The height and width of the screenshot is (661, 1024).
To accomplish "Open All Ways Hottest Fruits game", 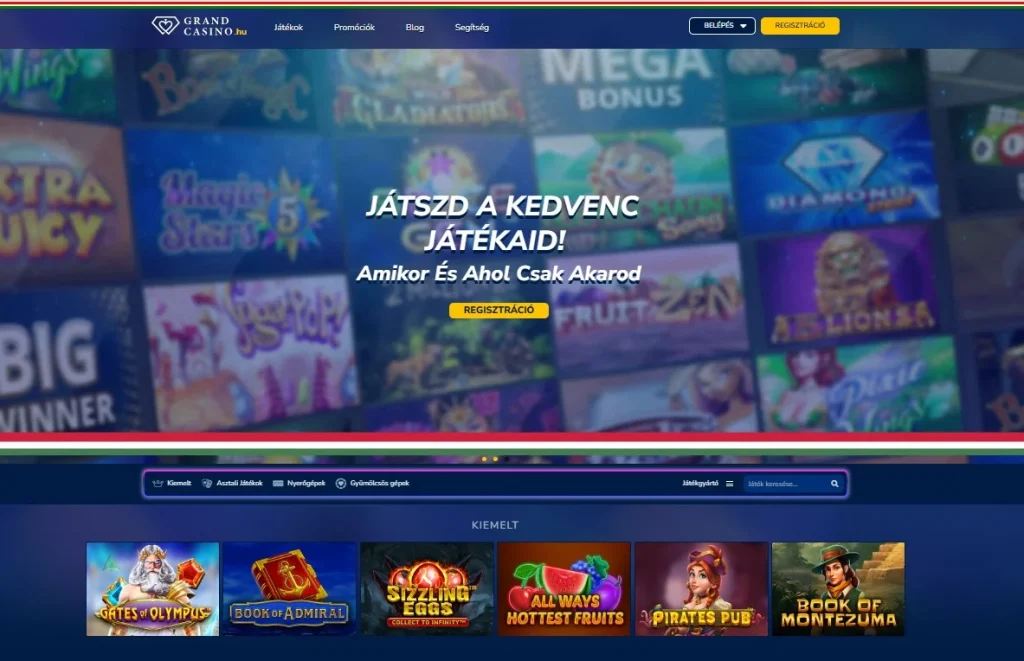I will coord(564,589).
